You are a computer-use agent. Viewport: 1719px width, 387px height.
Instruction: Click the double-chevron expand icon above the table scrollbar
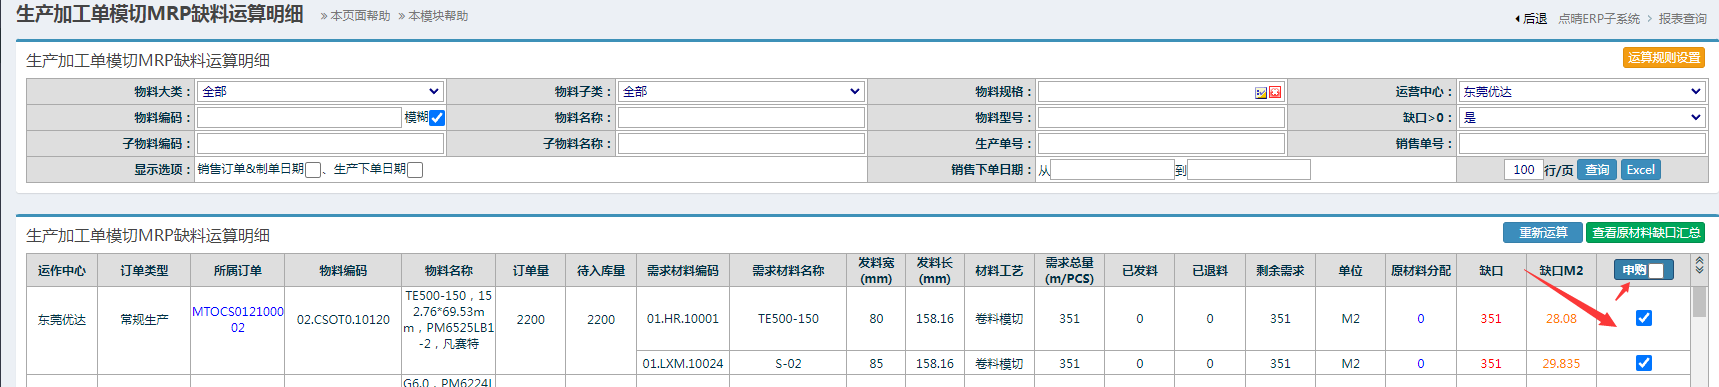[x=1699, y=265]
